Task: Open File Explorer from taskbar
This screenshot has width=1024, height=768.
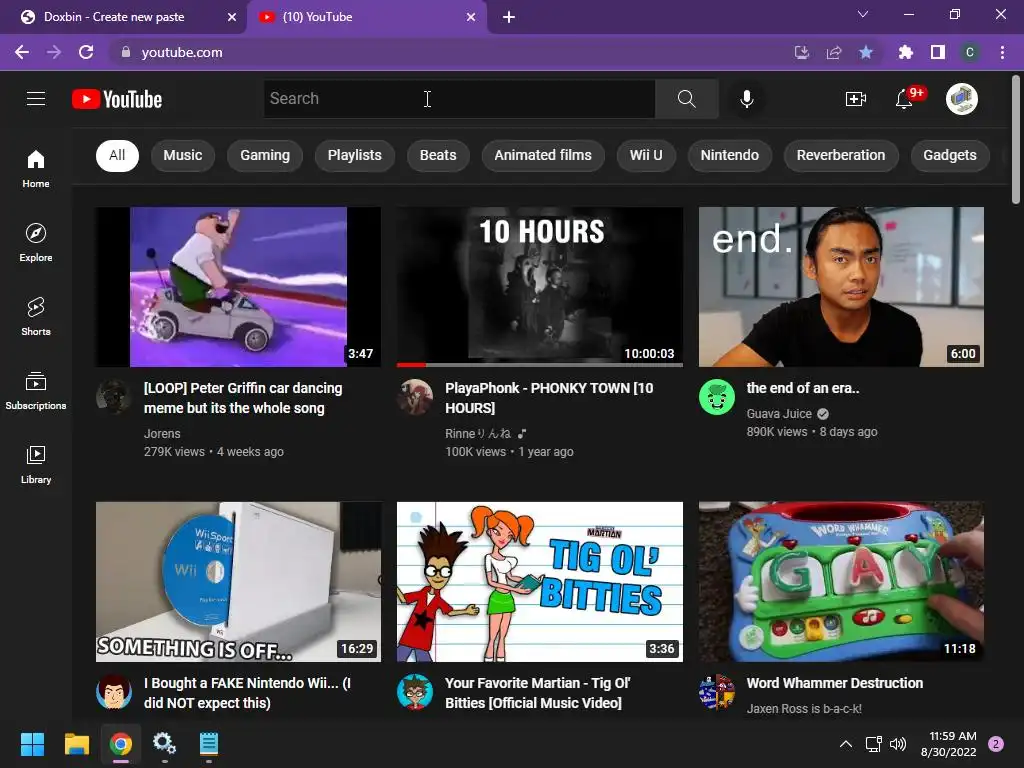Action: click(76, 744)
